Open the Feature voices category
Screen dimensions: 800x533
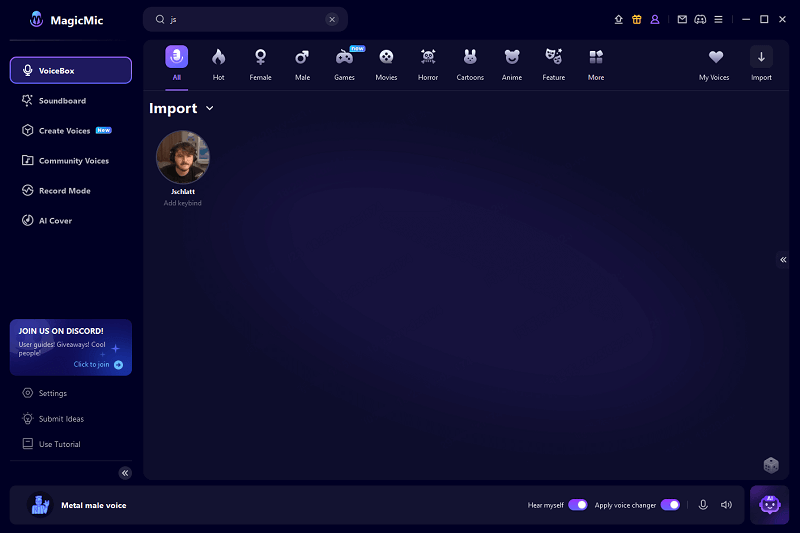554,64
